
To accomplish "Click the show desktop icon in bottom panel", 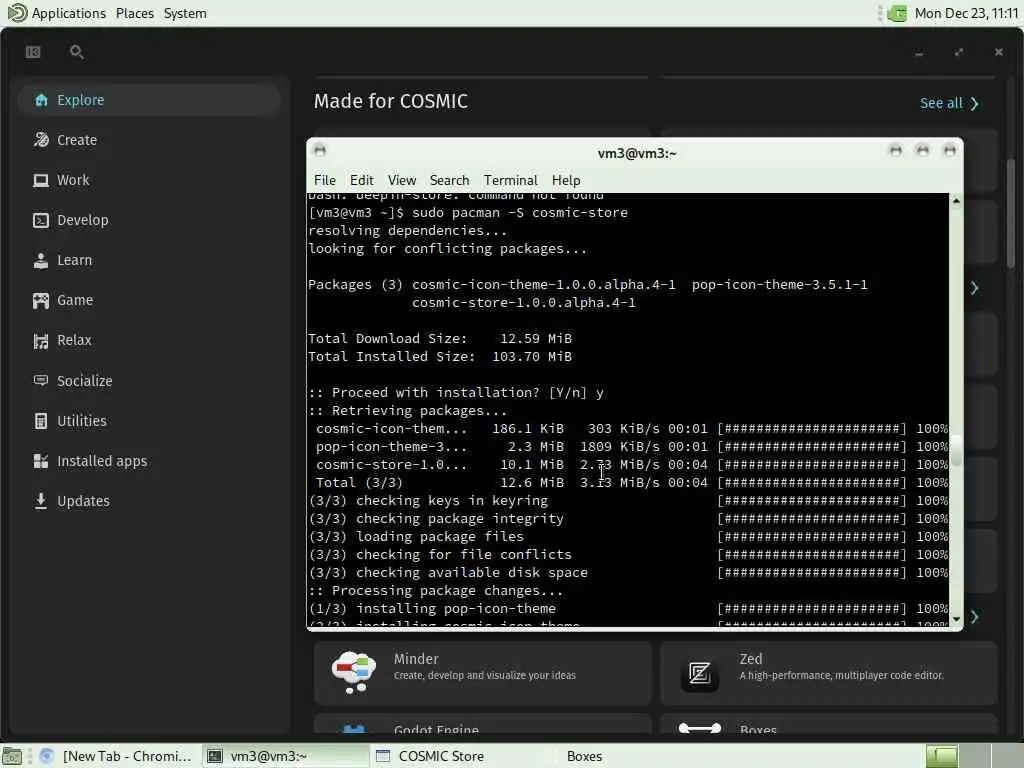I will point(12,756).
